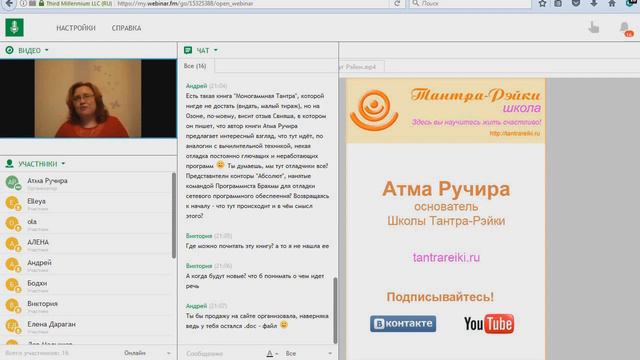The width and height of the screenshot is (640, 360).
Task: Click the Бодхи participant avatar
Action: tap(13, 285)
